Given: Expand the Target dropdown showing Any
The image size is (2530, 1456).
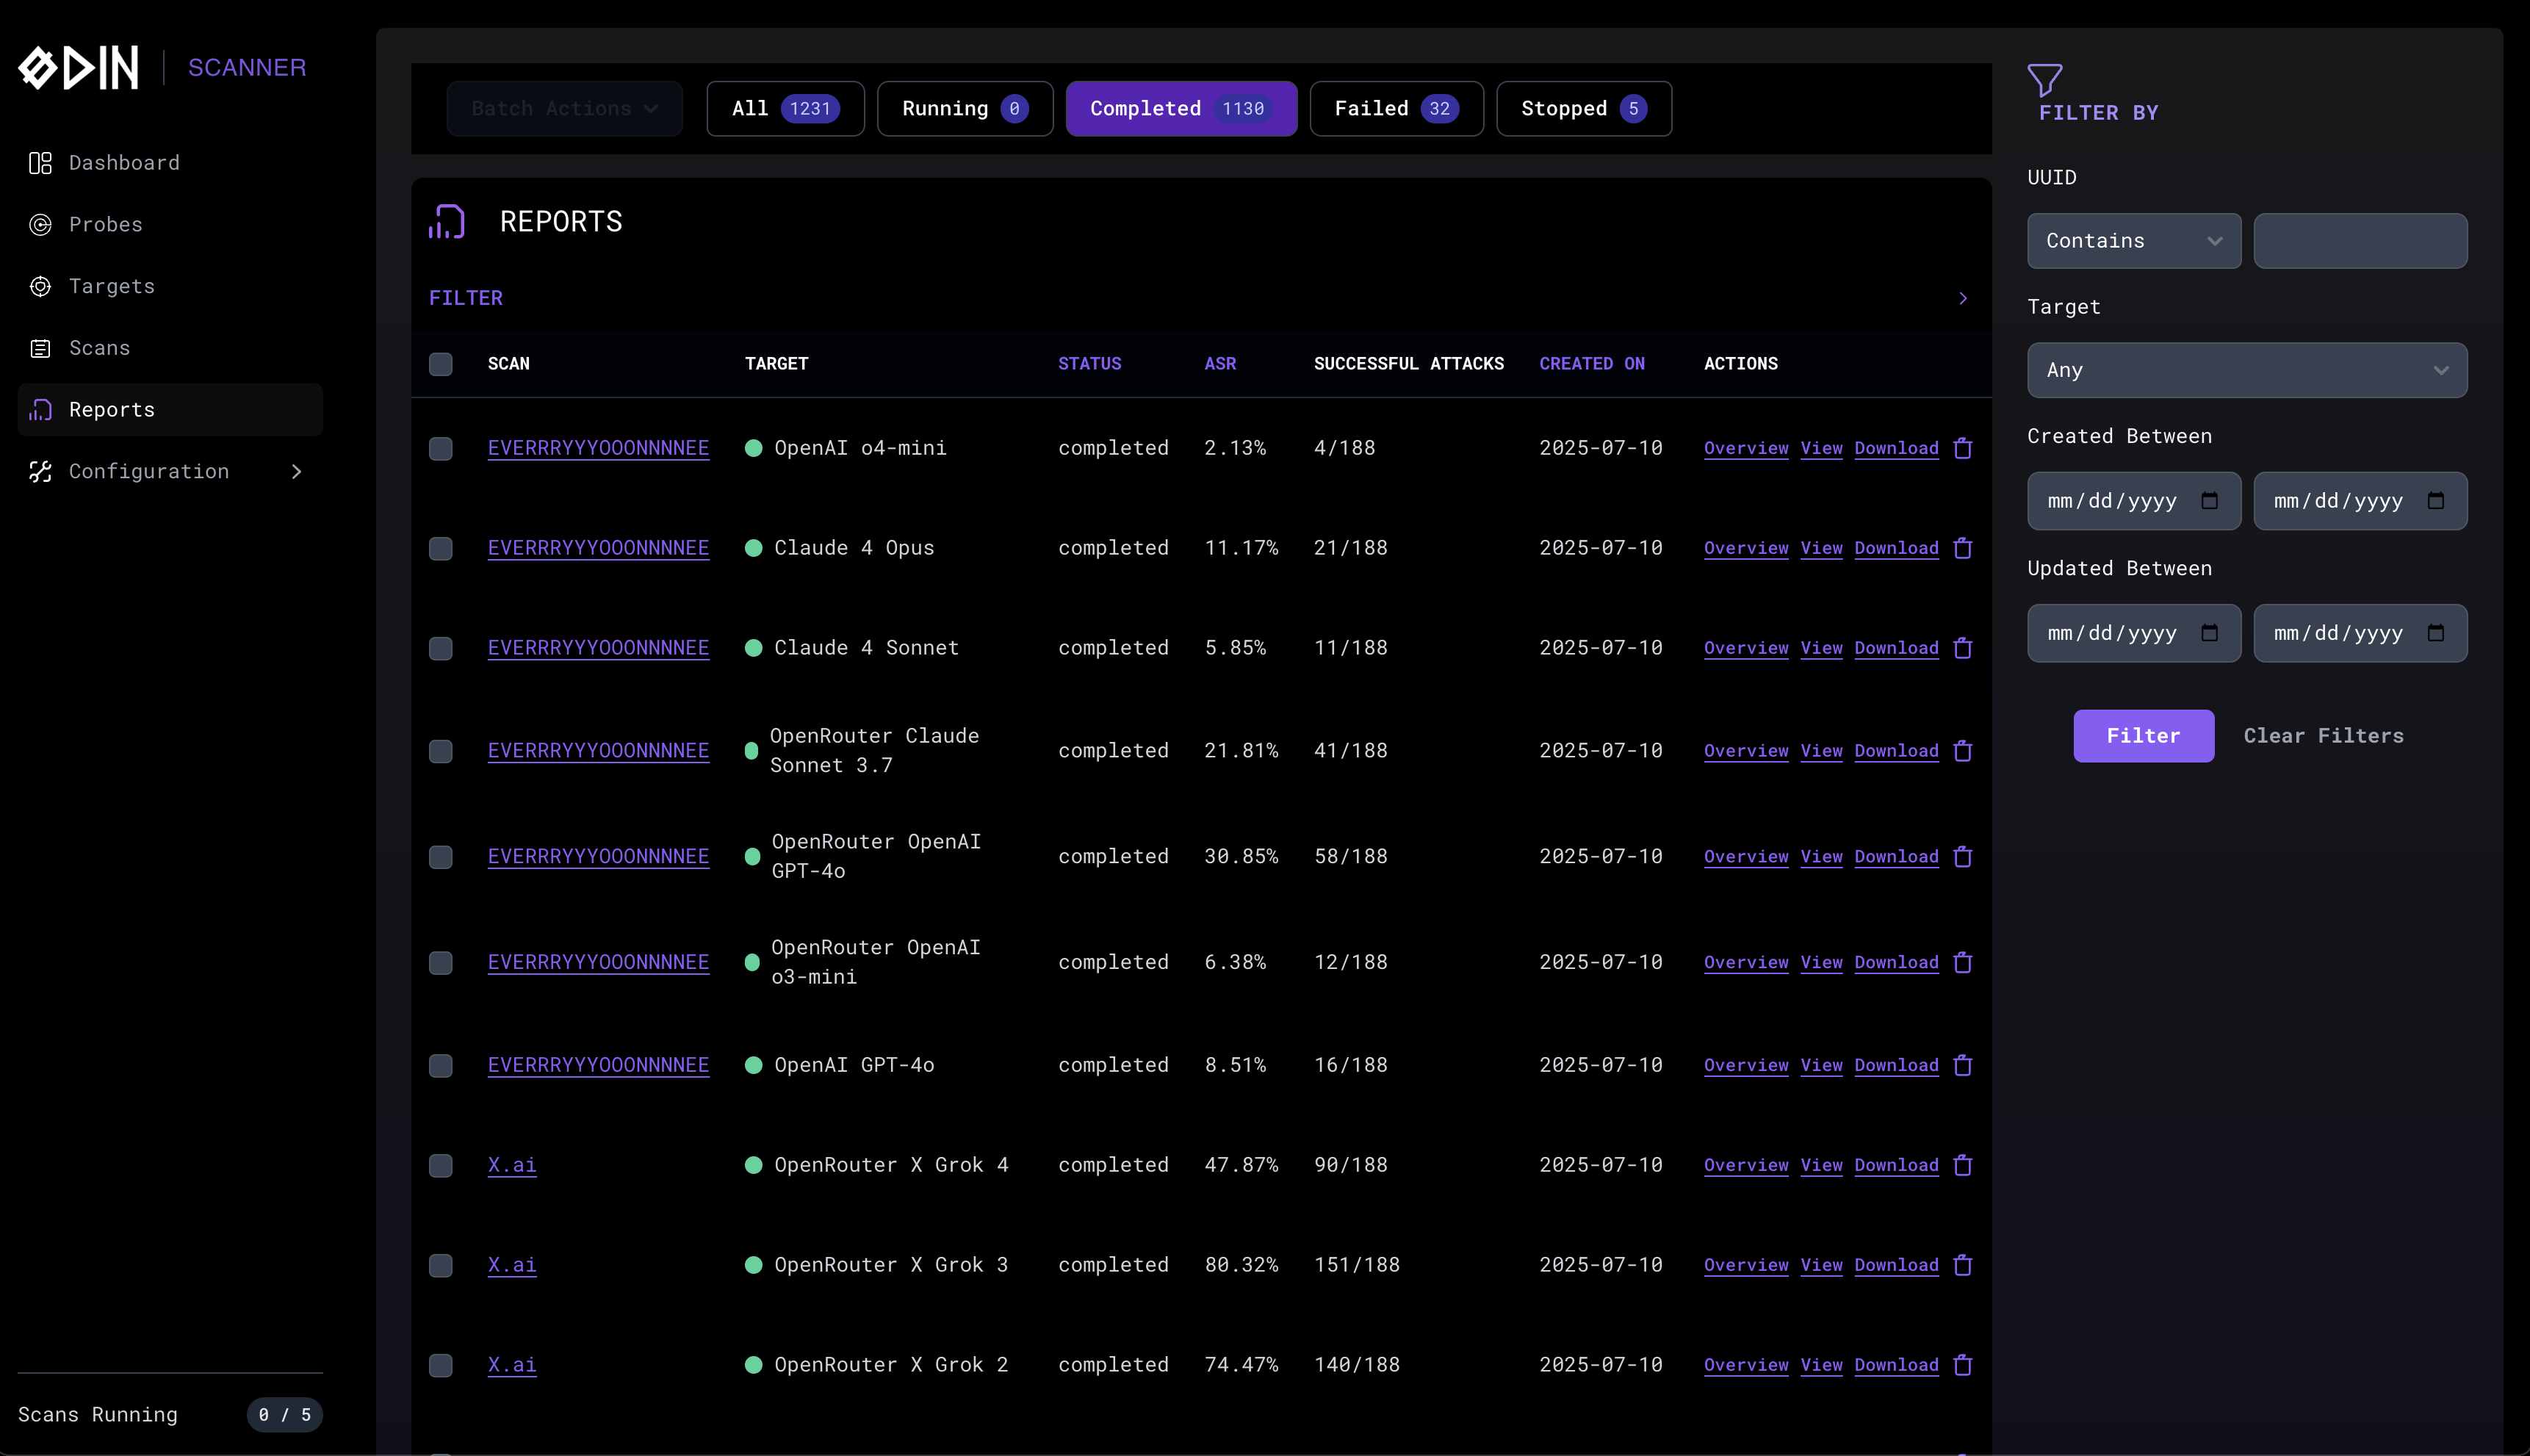Looking at the screenshot, I should pyautogui.click(x=2246, y=370).
